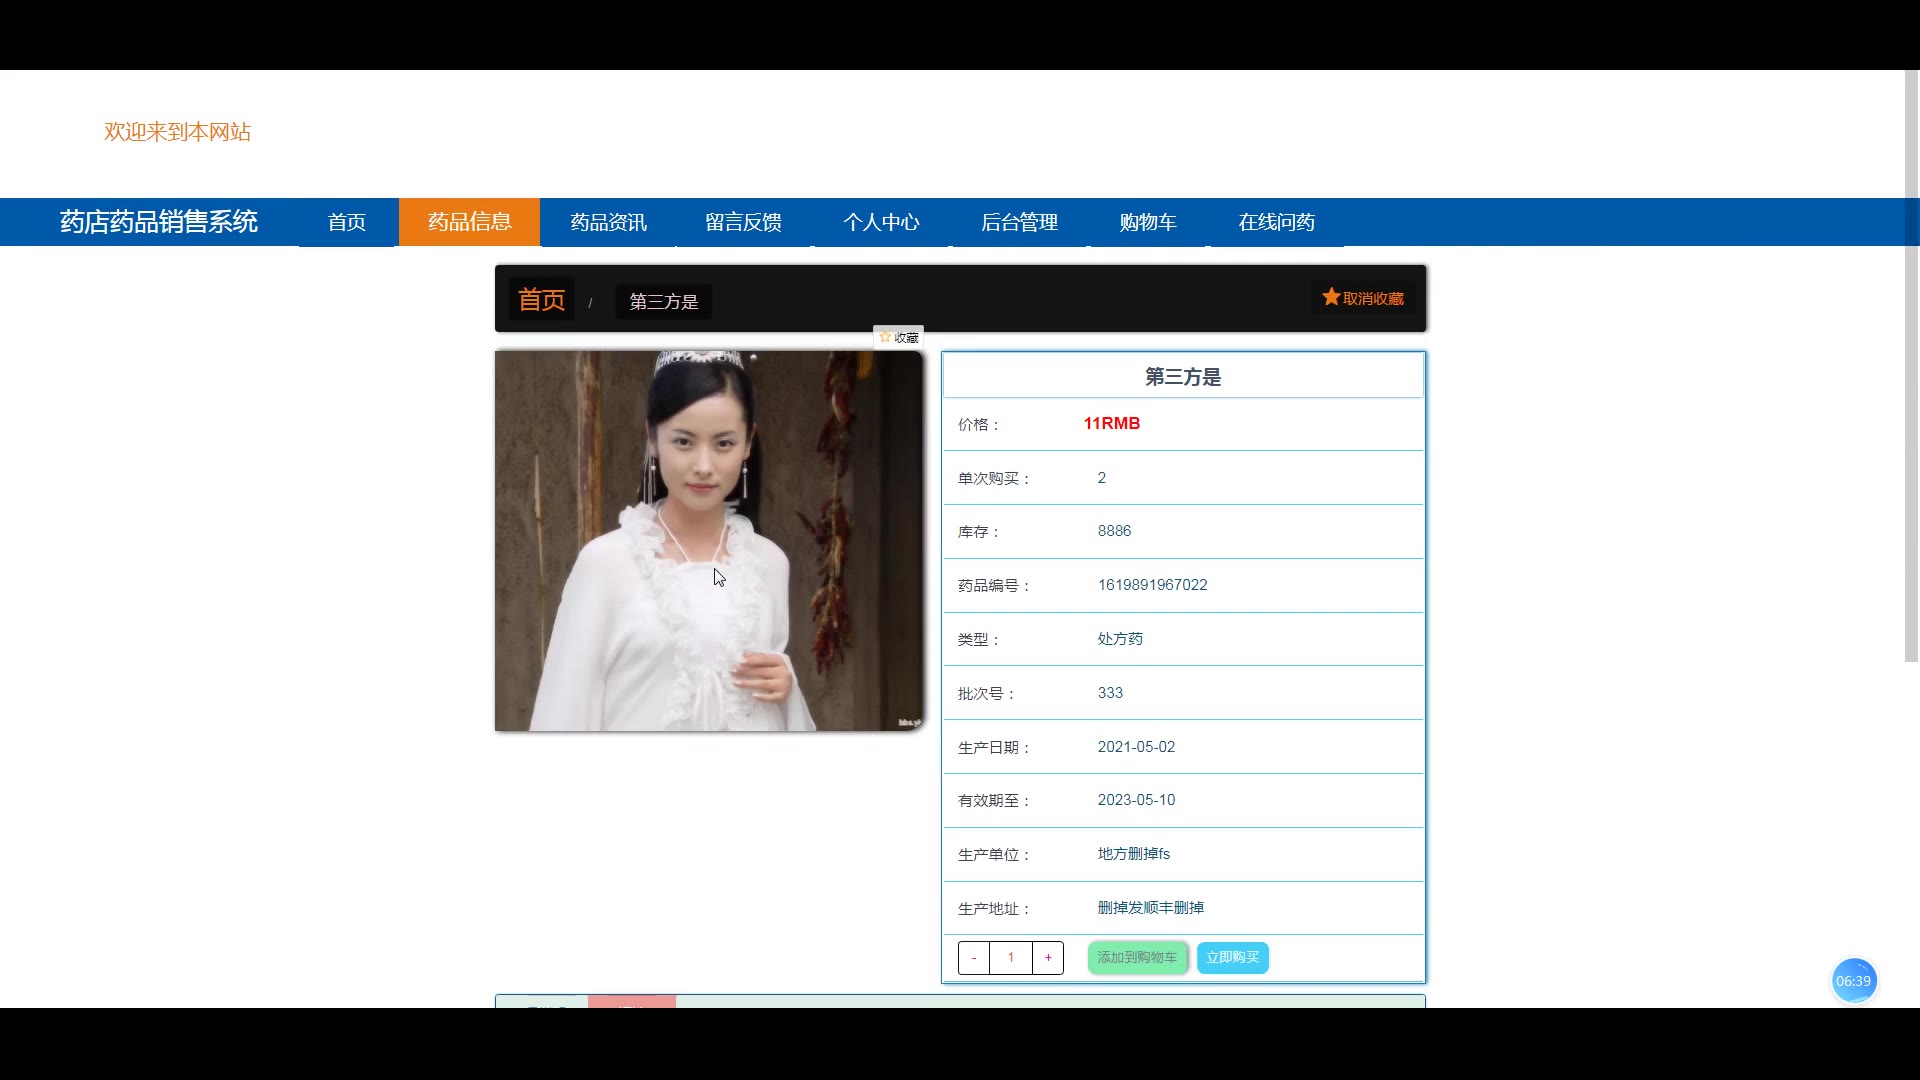The width and height of the screenshot is (1920, 1080).
Task: Click the pink tab below product
Action: point(631,1002)
